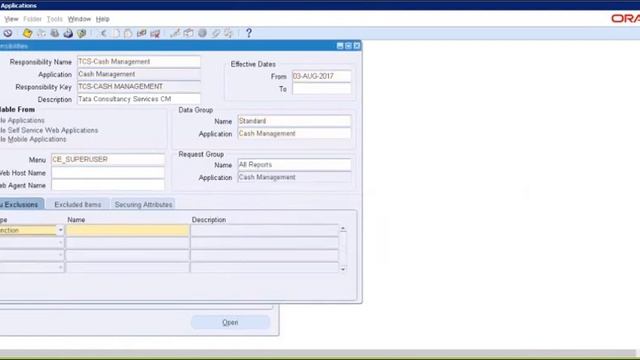The height and width of the screenshot is (360, 640).
Task: Click the Effective Dates From field
Action: [322, 76]
